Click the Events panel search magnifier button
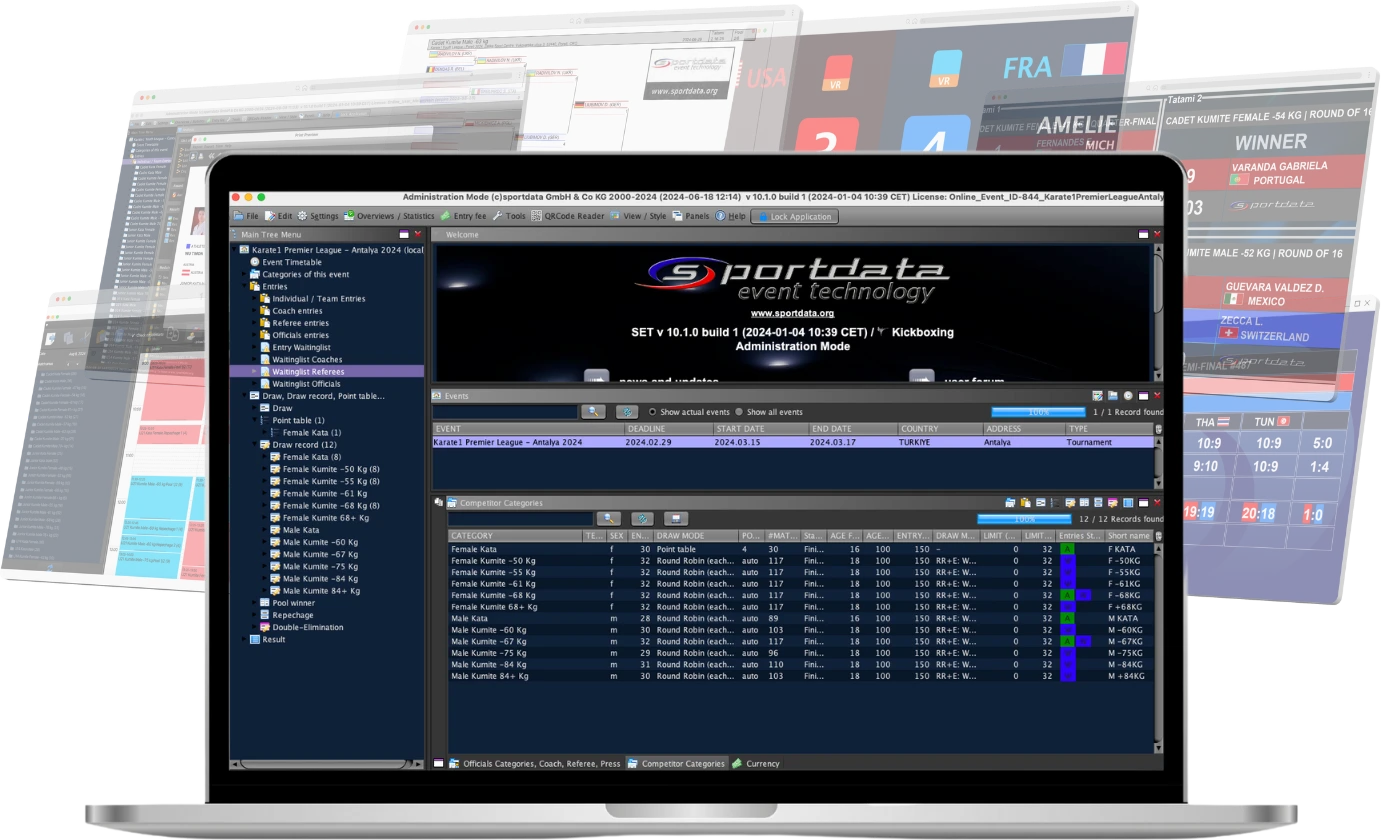Screen dimensions: 1400x840 [x=593, y=411]
